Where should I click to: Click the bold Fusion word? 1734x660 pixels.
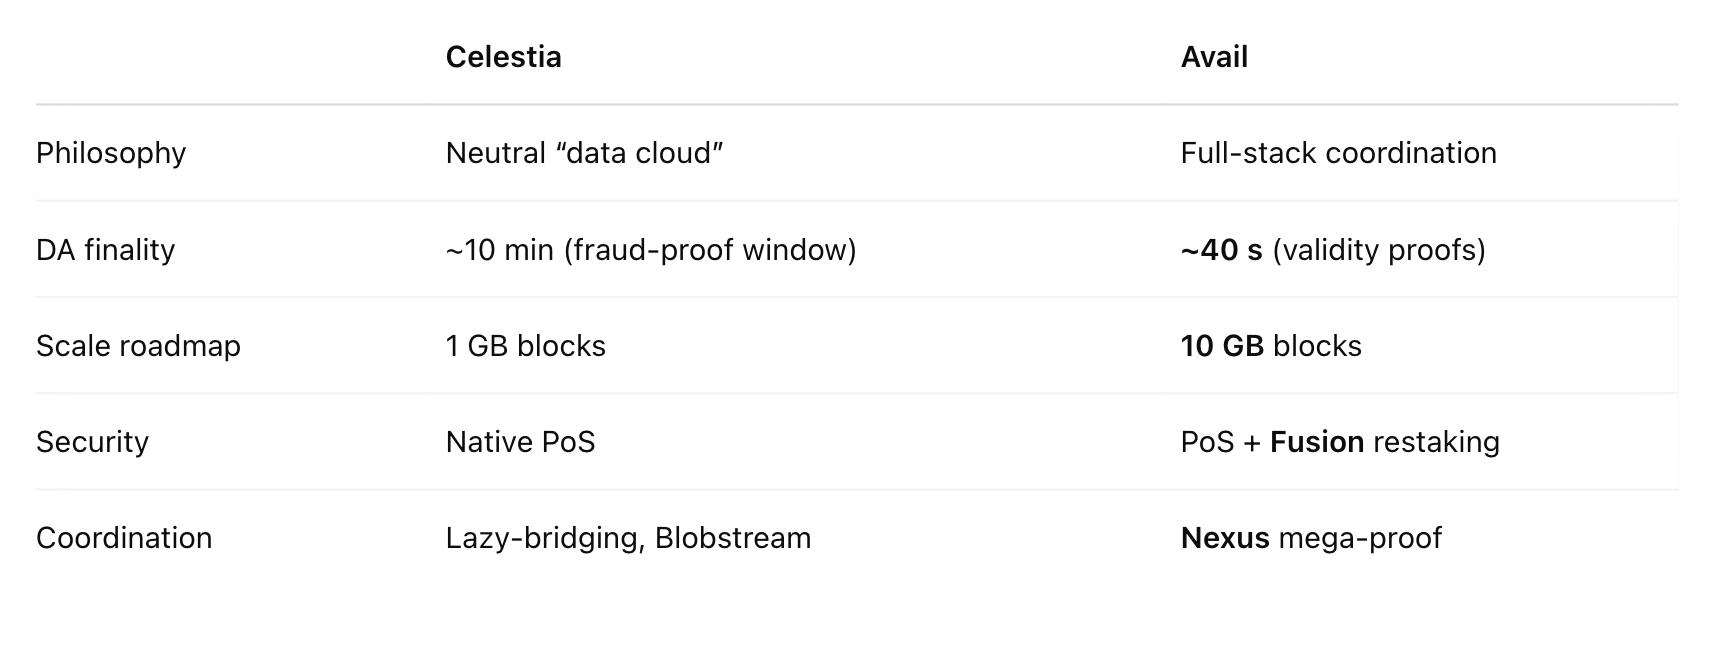tap(1317, 442)
